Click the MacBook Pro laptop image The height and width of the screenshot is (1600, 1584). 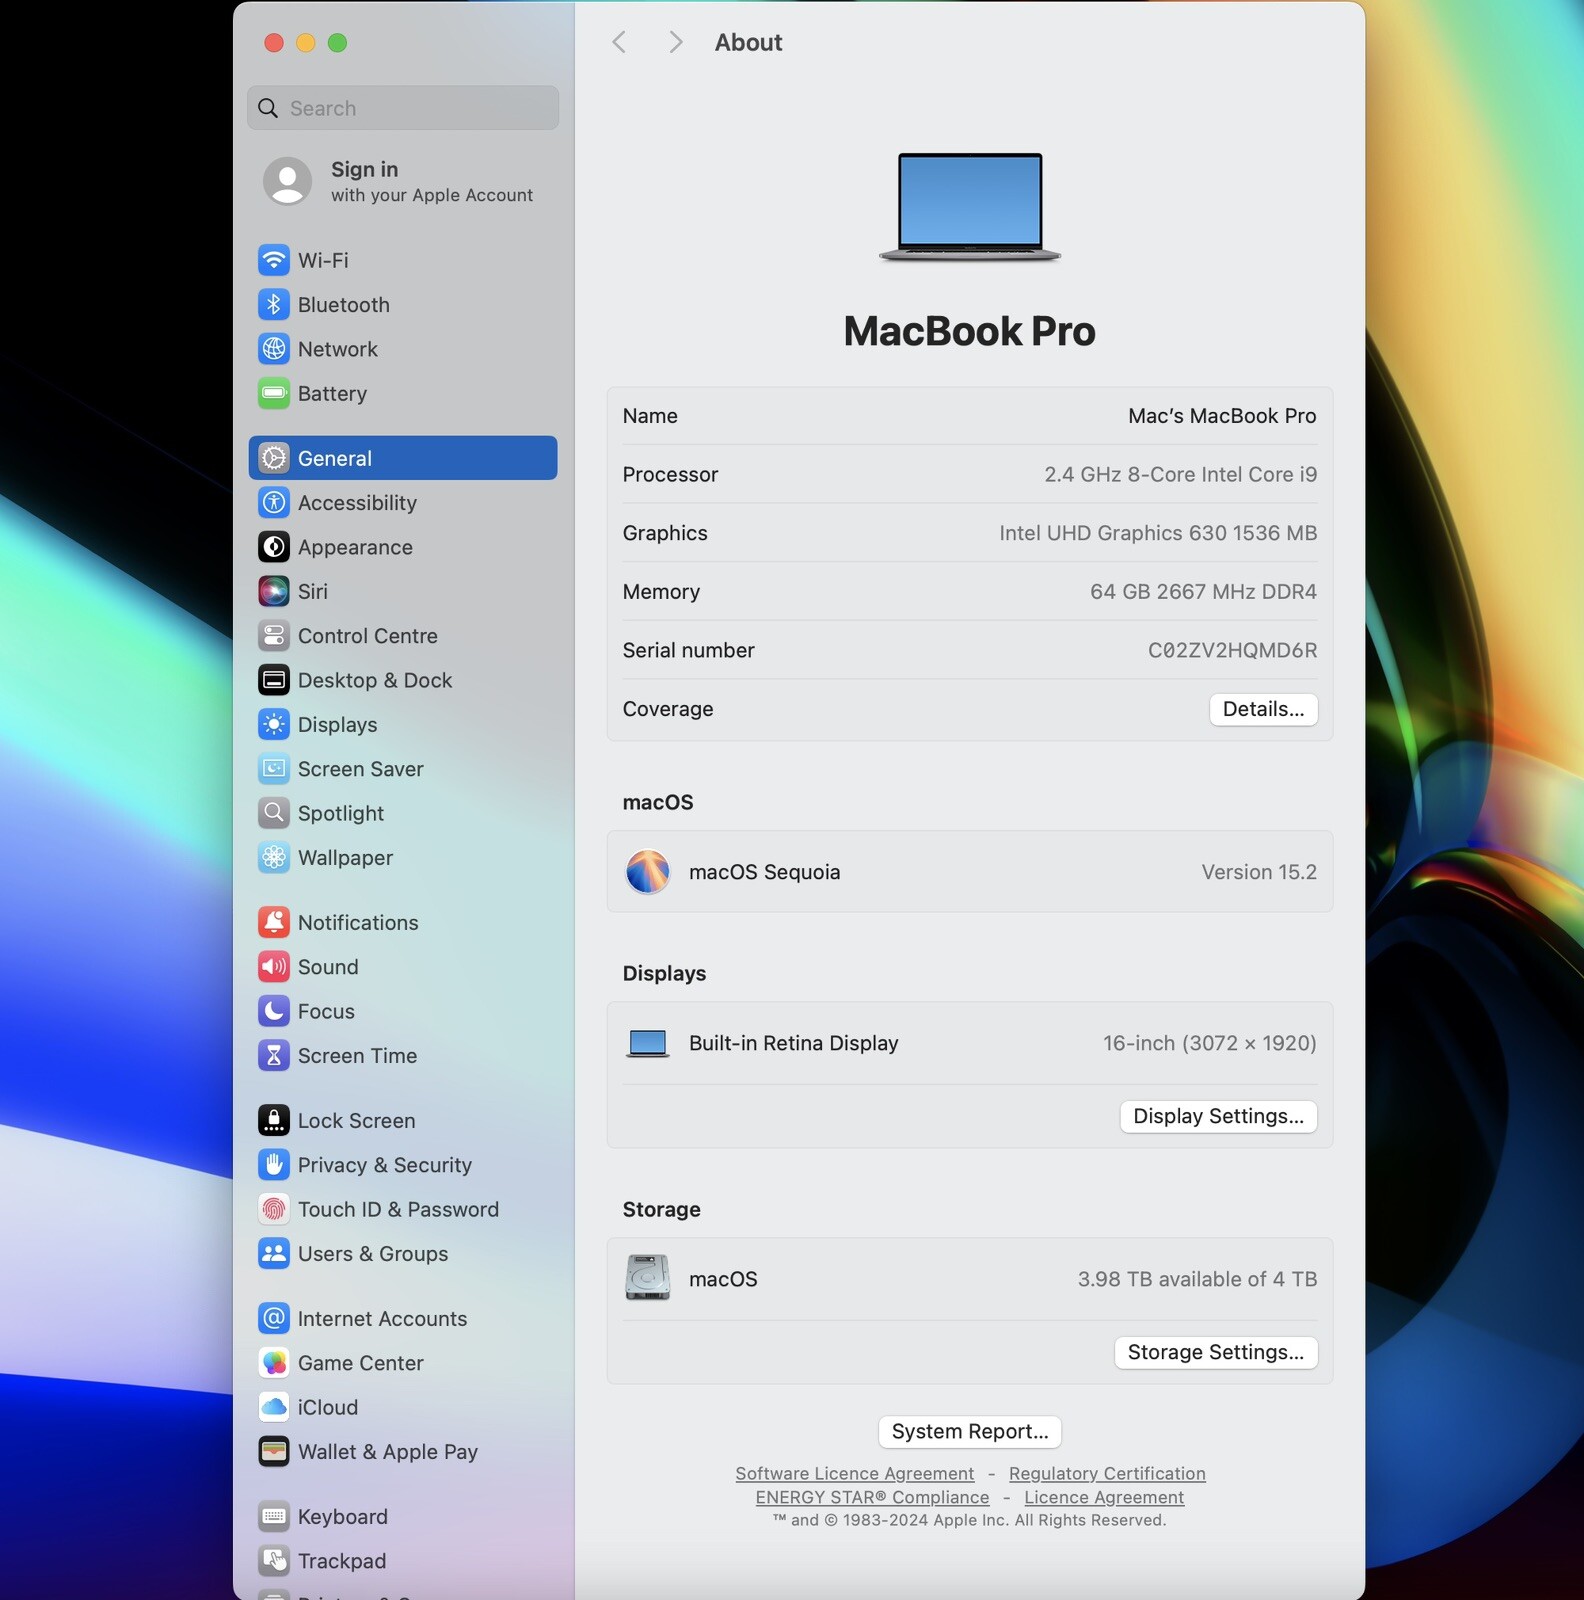(969, 207)
